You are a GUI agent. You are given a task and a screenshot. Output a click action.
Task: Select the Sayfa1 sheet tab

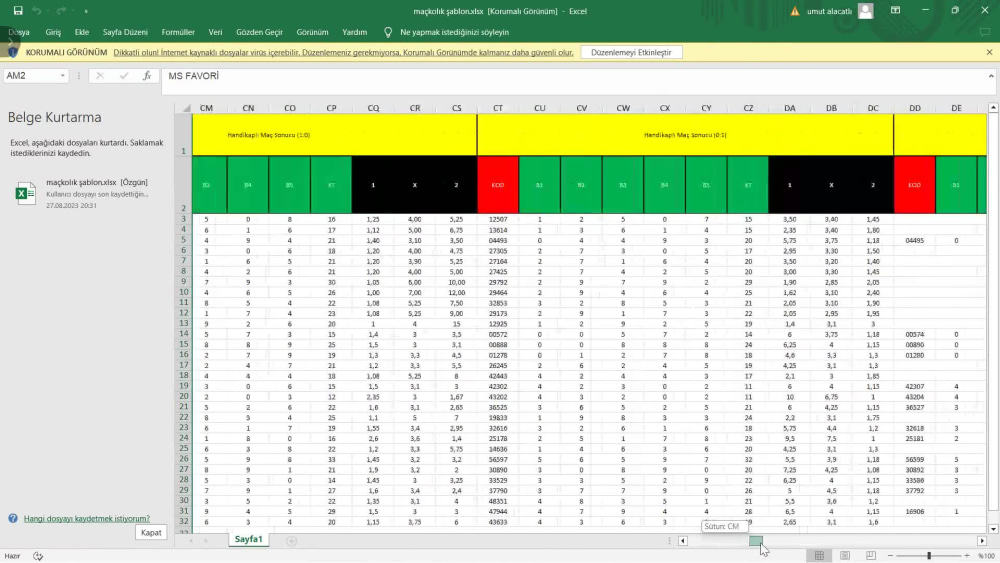point(248,539)
